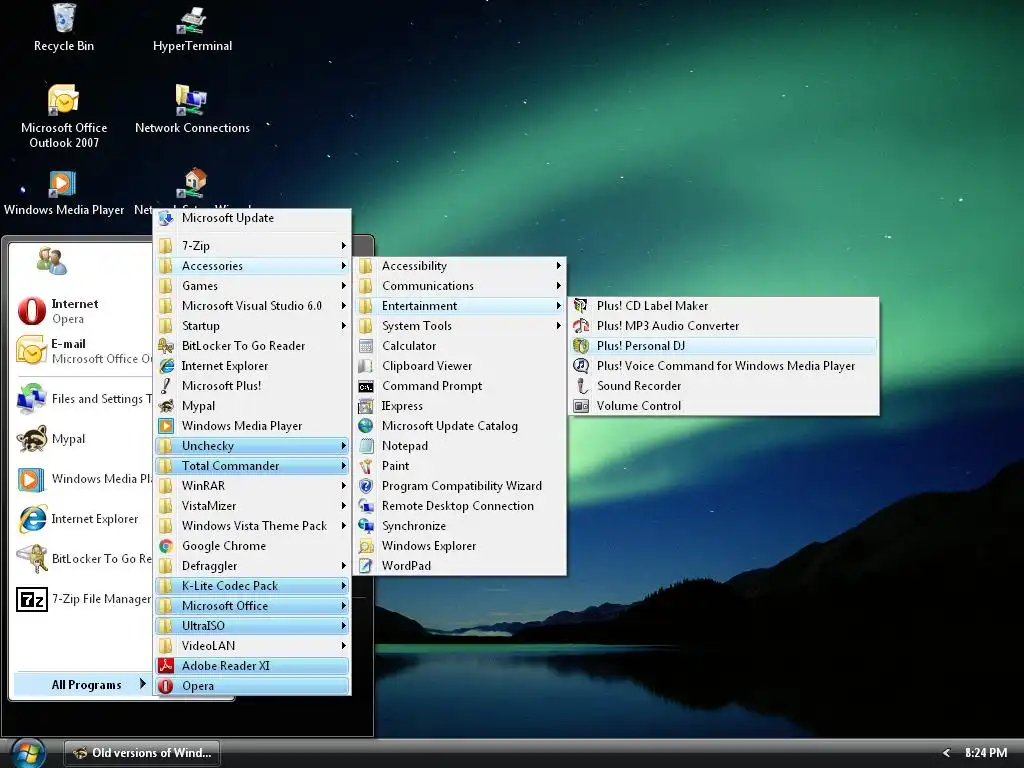The image size is (1024, 768).
Task: Click the Microsoft Update icon
Action: tap(166, 218)
